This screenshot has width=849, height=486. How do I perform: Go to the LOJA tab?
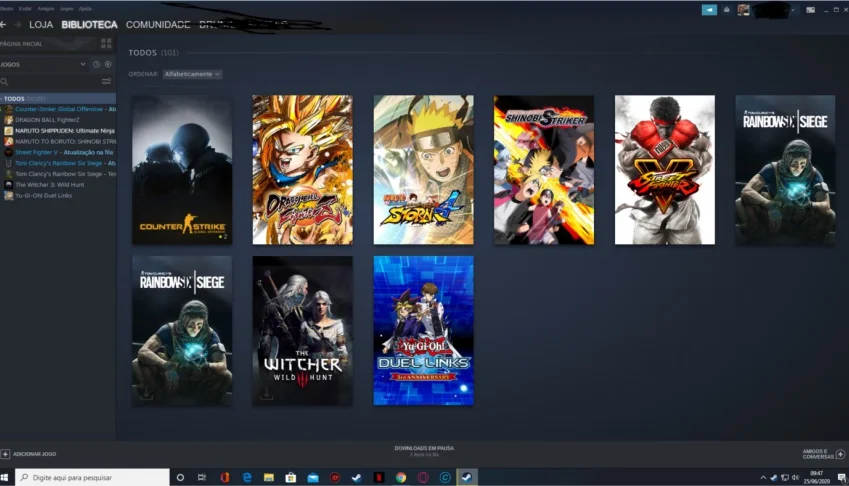point(41,25)
